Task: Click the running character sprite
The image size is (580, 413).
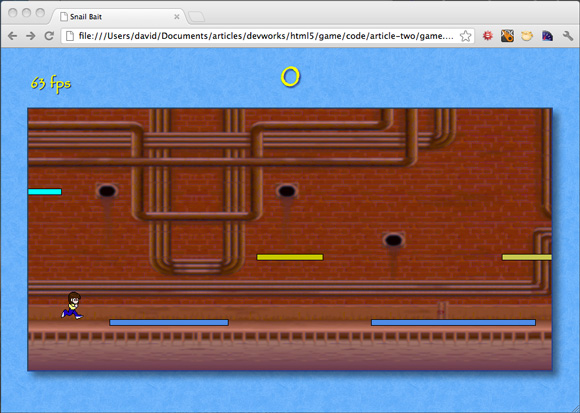Action: tap(72, 305)
